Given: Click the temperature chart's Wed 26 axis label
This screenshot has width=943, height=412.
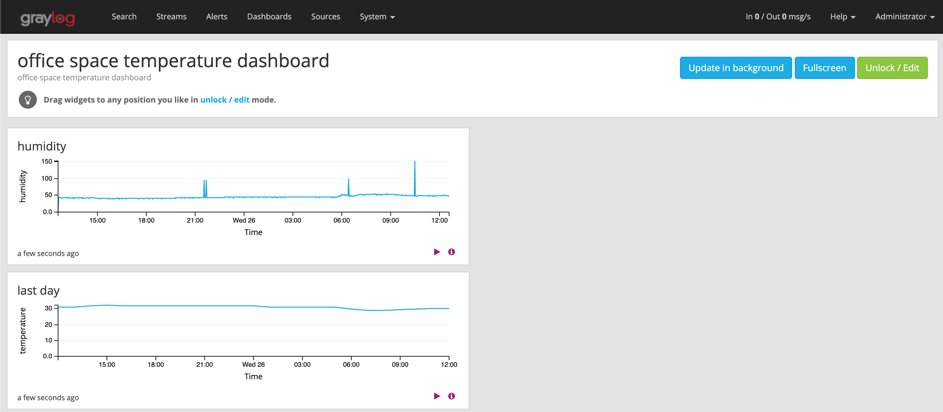Looking at the screenshot, I should (253, 365).
